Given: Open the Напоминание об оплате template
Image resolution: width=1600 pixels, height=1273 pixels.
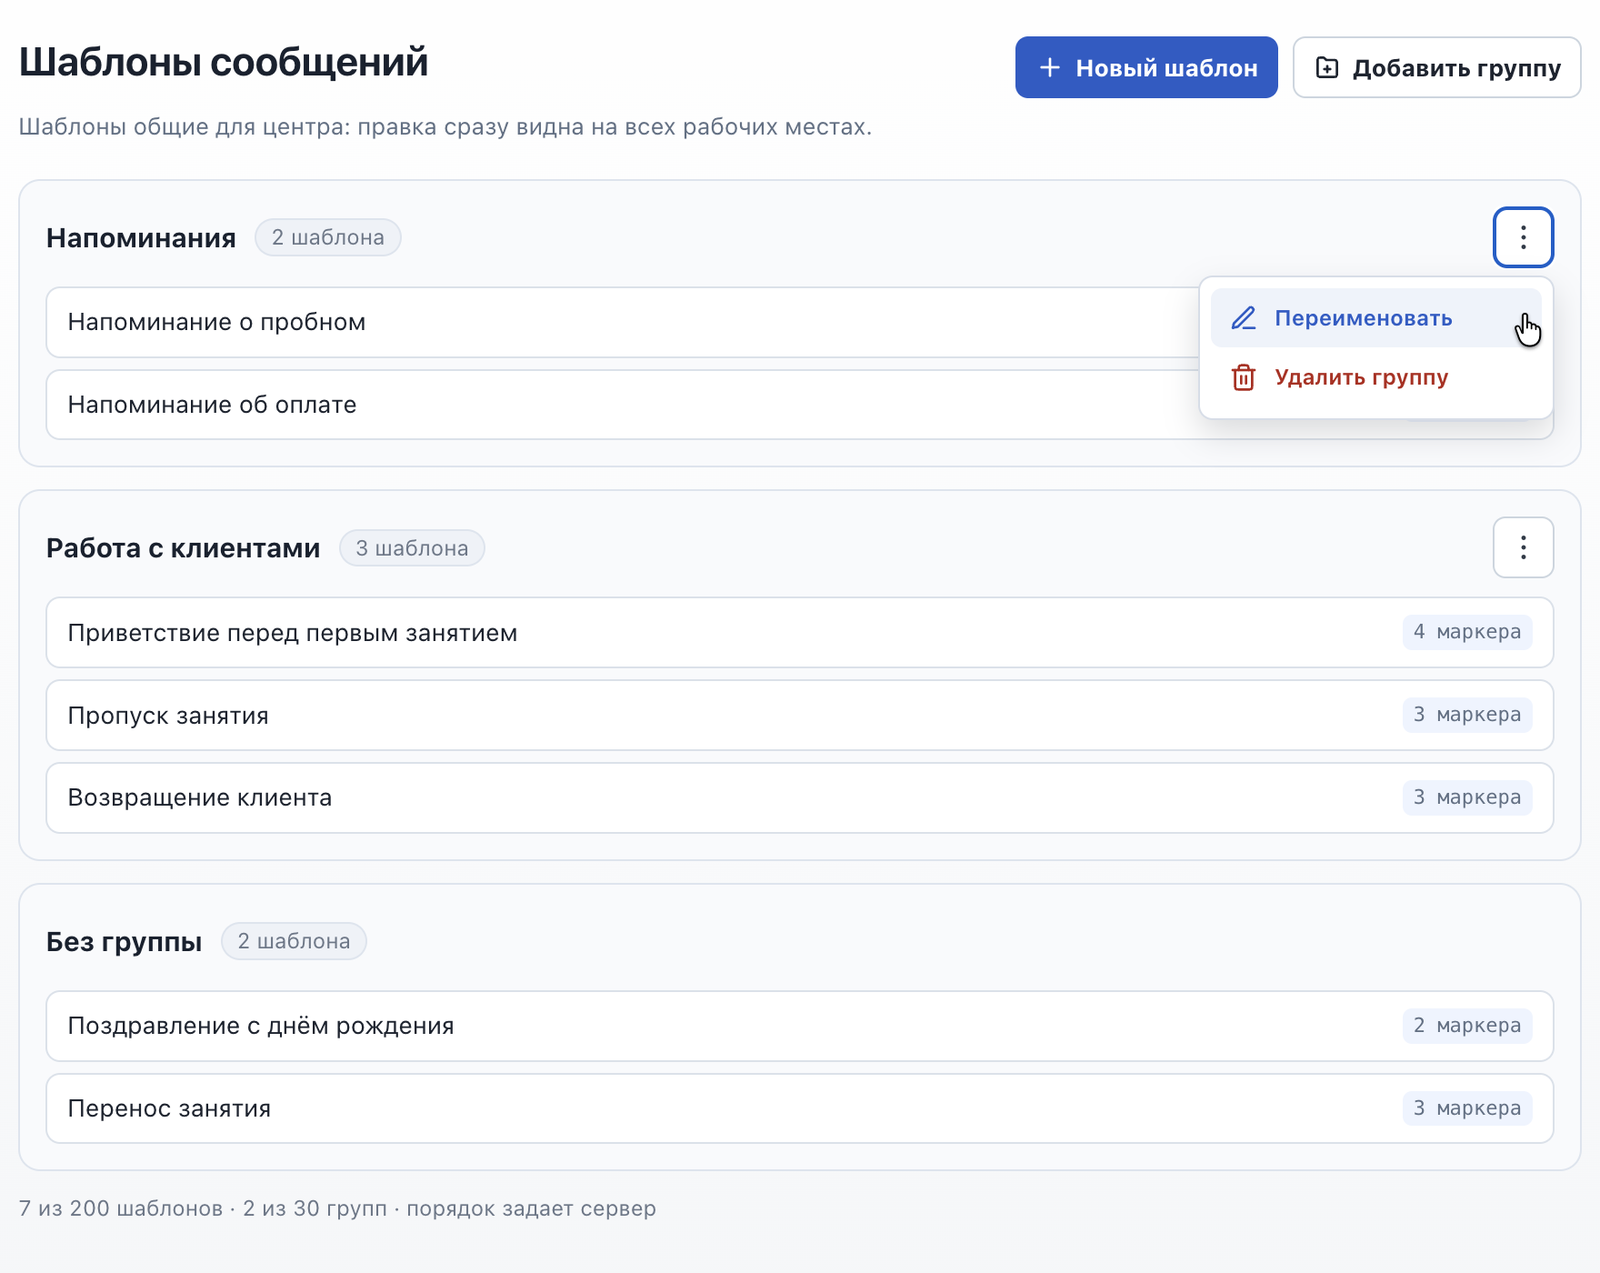Looking at the screenshot, I should point(622,405).
